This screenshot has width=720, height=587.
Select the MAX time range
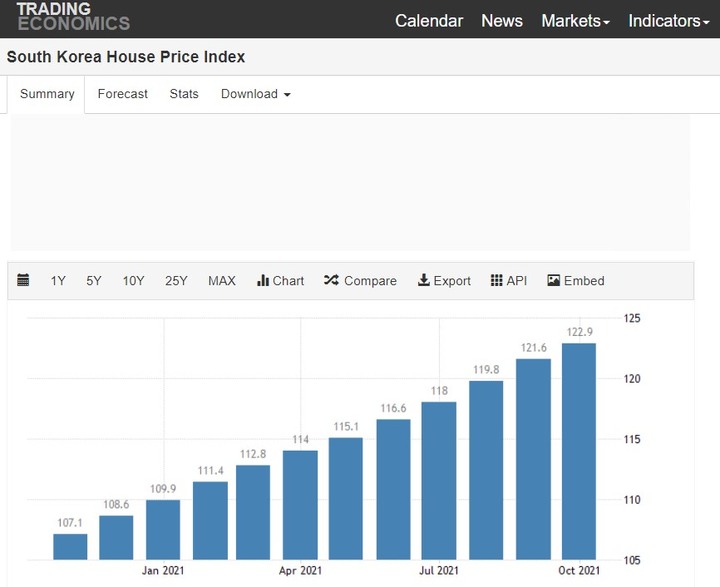[x=222, y=281]
